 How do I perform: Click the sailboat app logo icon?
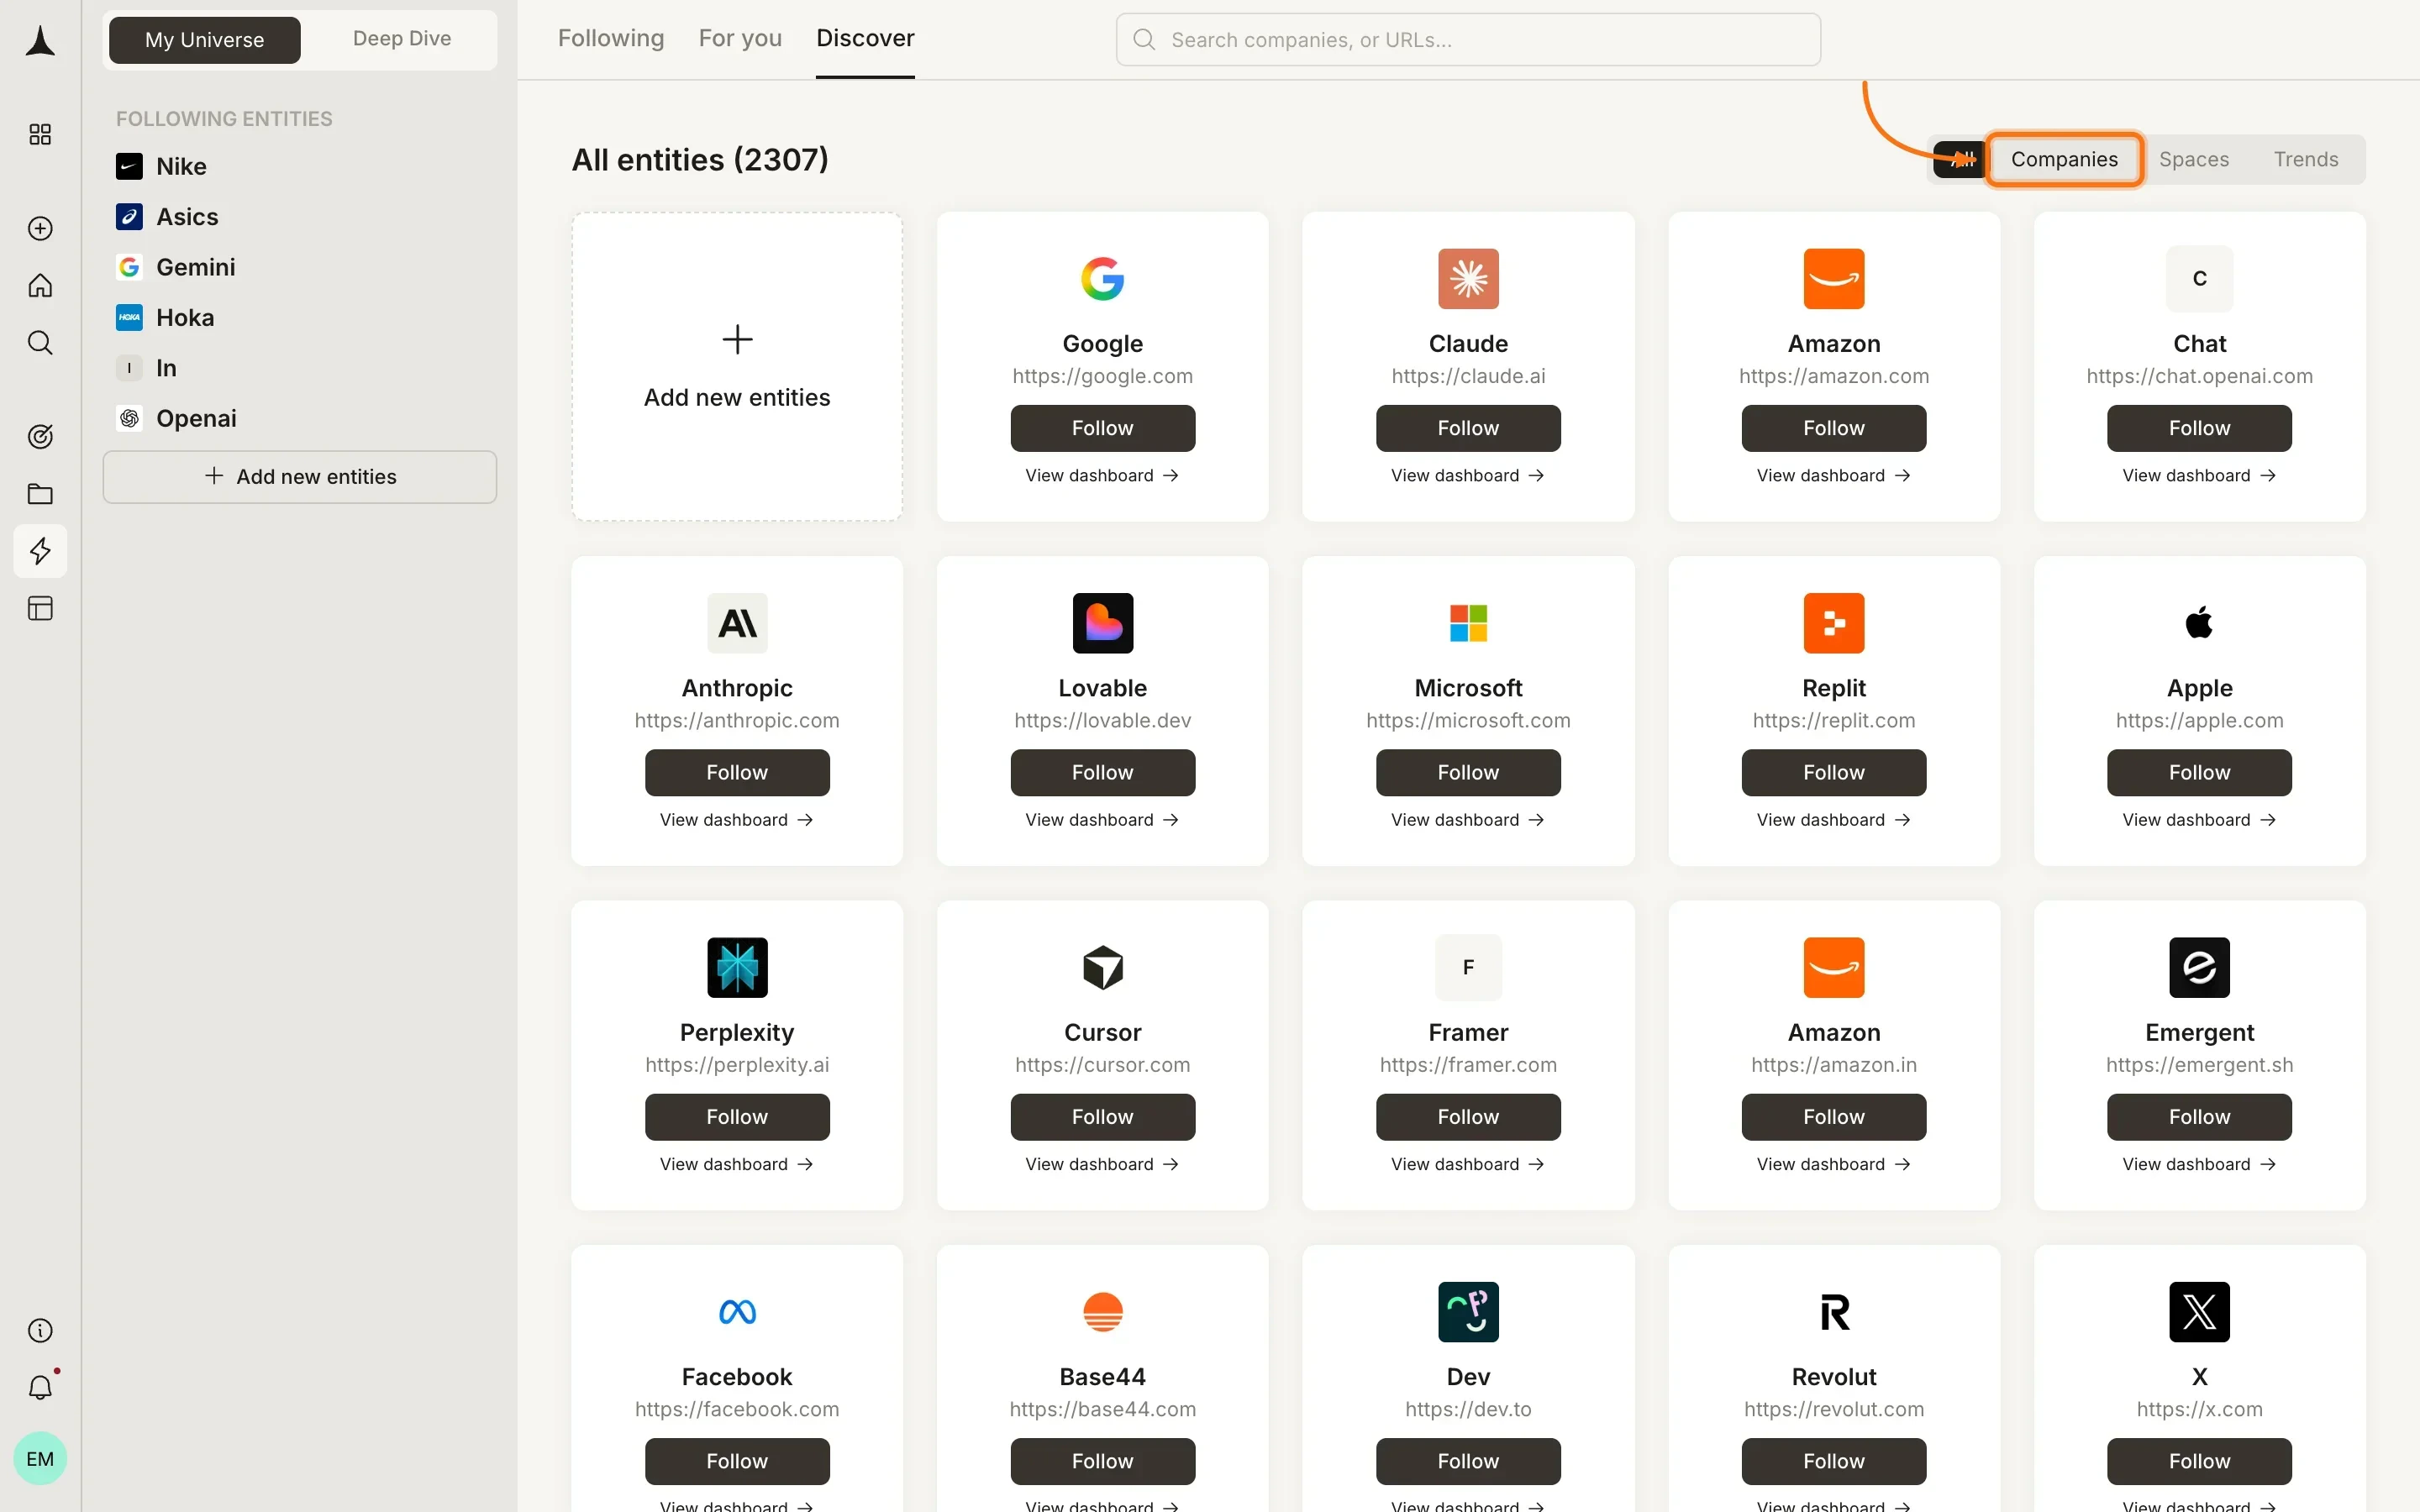40,41
